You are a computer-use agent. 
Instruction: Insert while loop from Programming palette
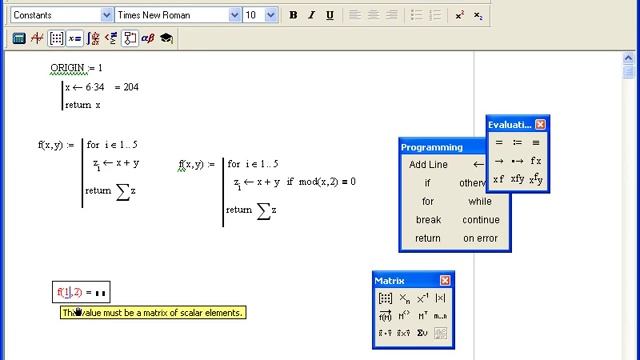[x=480, y=201]
